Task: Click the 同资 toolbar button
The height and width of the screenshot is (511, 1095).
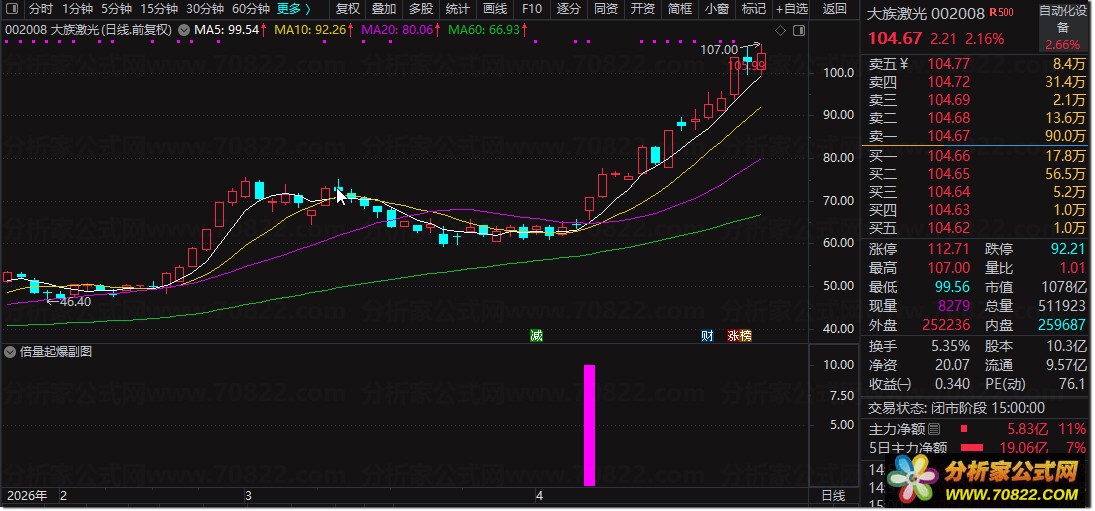Action: [x=605, y=9]
